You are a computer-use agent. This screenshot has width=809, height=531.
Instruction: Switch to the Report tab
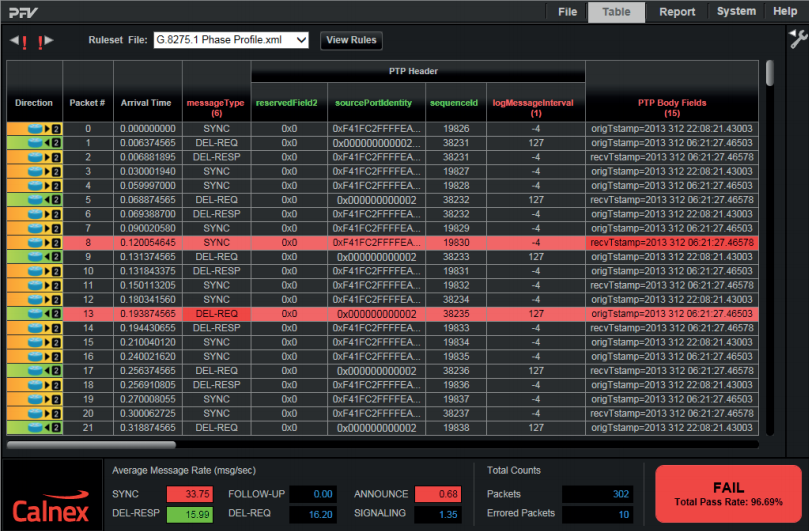pos(677,12)
